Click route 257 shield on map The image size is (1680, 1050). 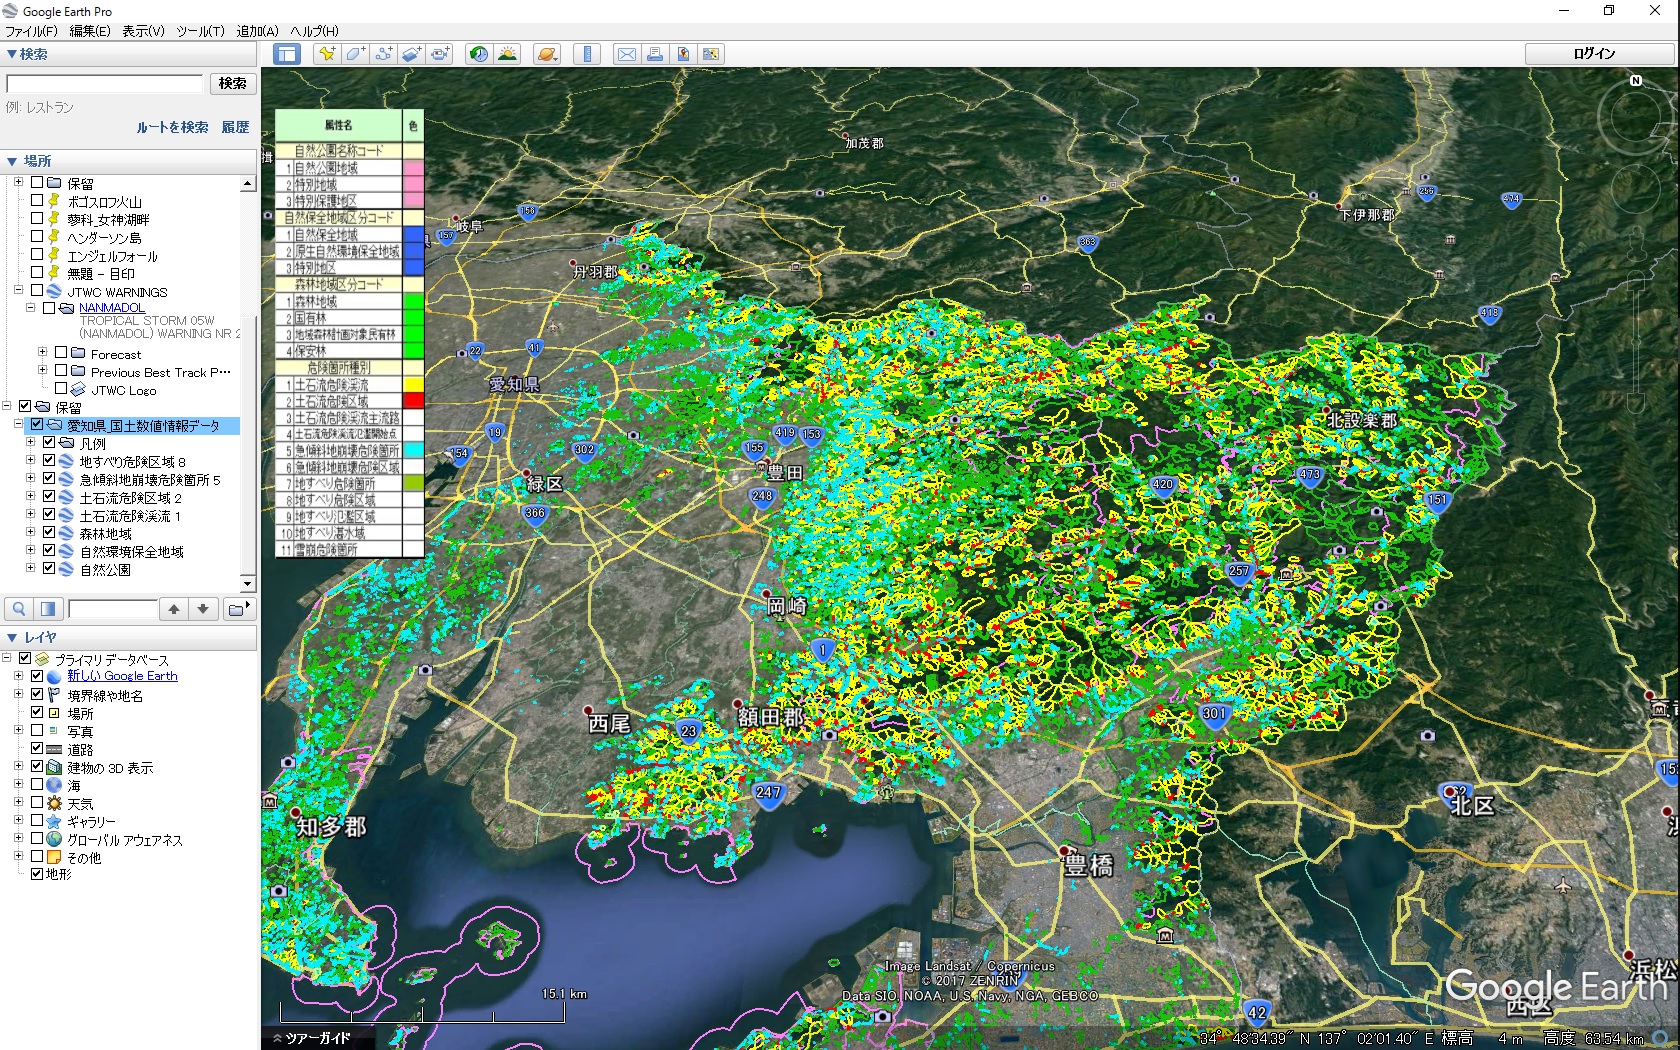(1238, 572)
